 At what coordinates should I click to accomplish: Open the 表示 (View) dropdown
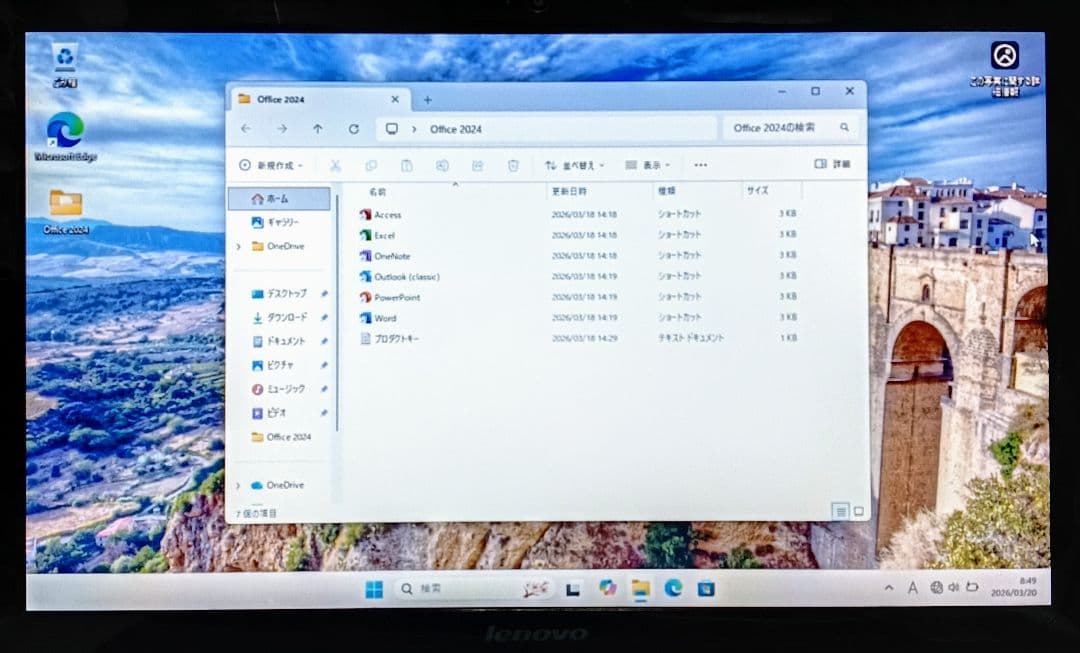tap(647, 165)
